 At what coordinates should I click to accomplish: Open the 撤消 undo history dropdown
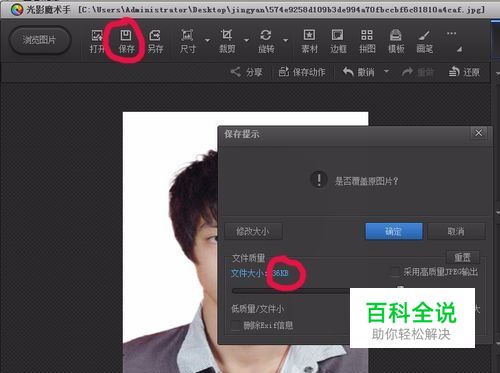coord(386,71)
